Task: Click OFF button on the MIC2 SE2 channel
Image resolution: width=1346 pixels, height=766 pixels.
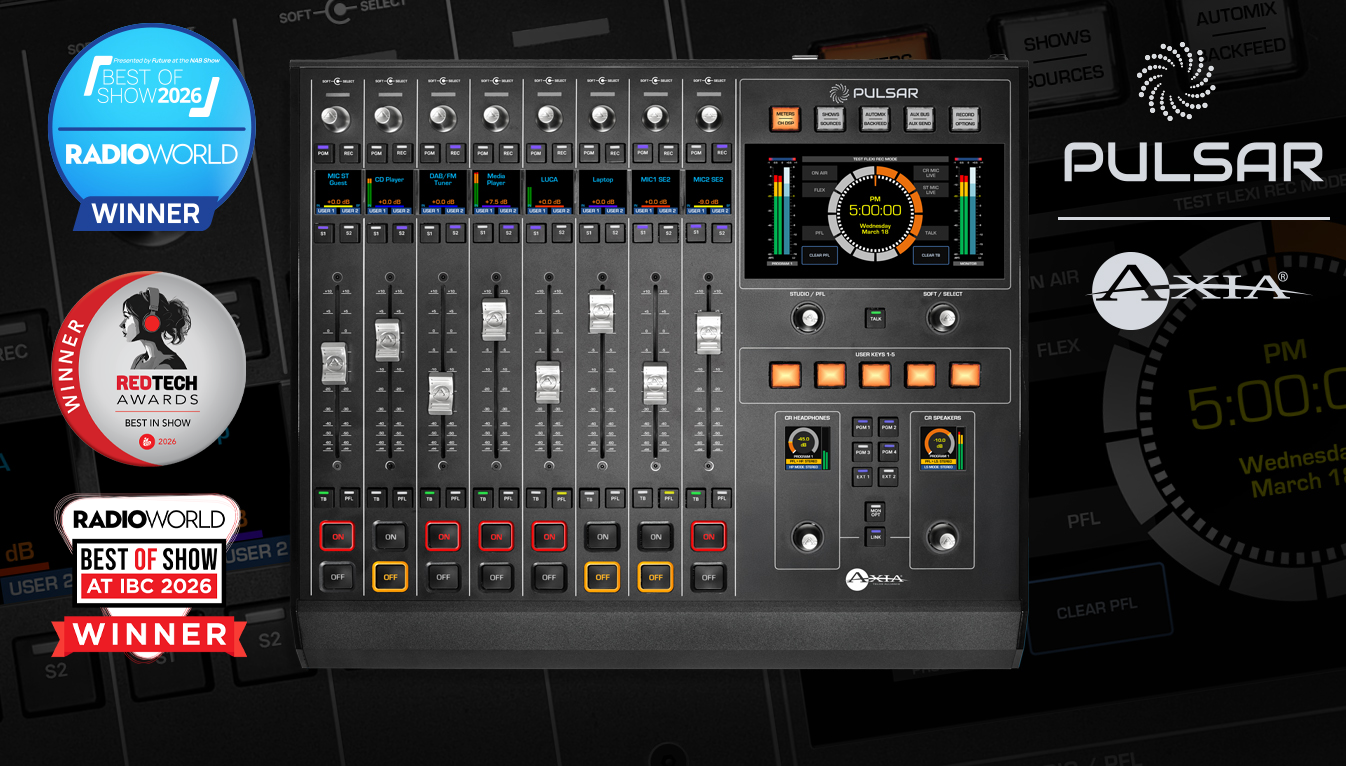Action: coord(708,577)
